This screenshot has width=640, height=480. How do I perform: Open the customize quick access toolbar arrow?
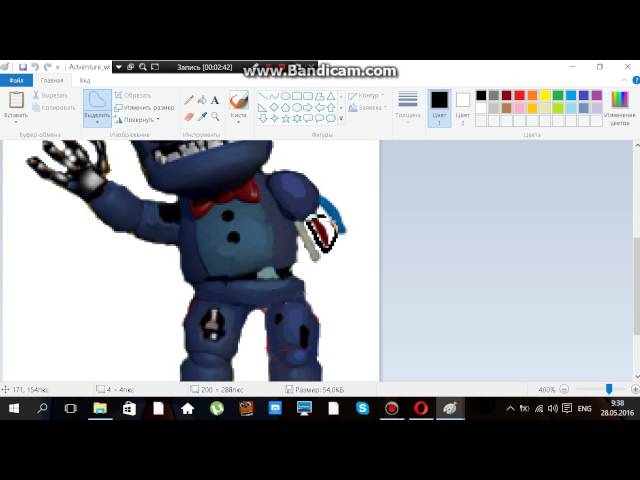(x=58, y=67)
